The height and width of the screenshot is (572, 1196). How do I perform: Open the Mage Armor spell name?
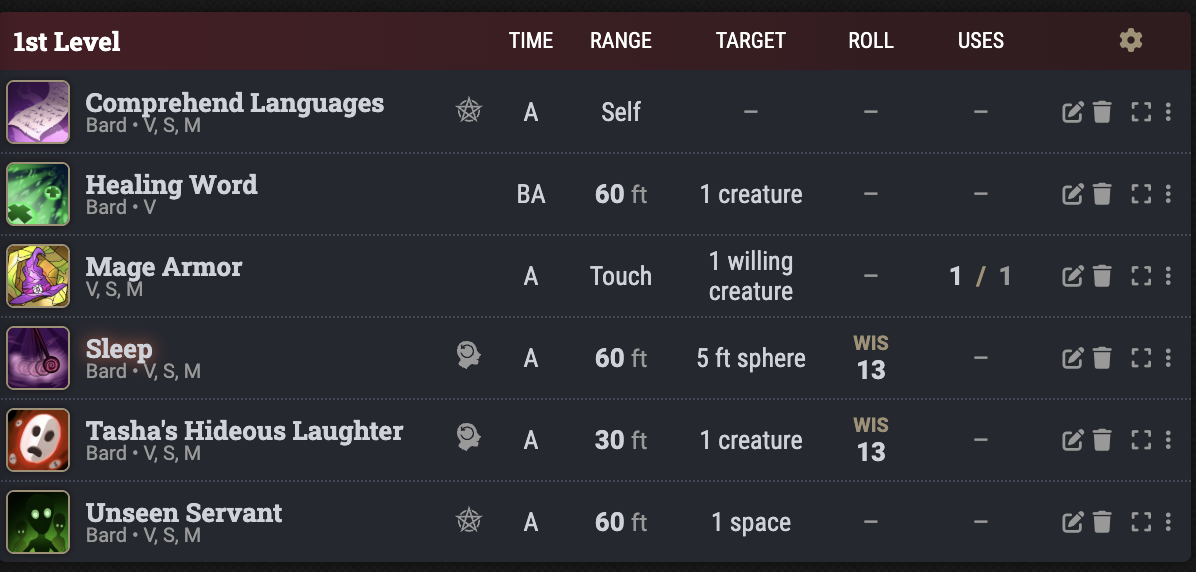coord(164,267)
